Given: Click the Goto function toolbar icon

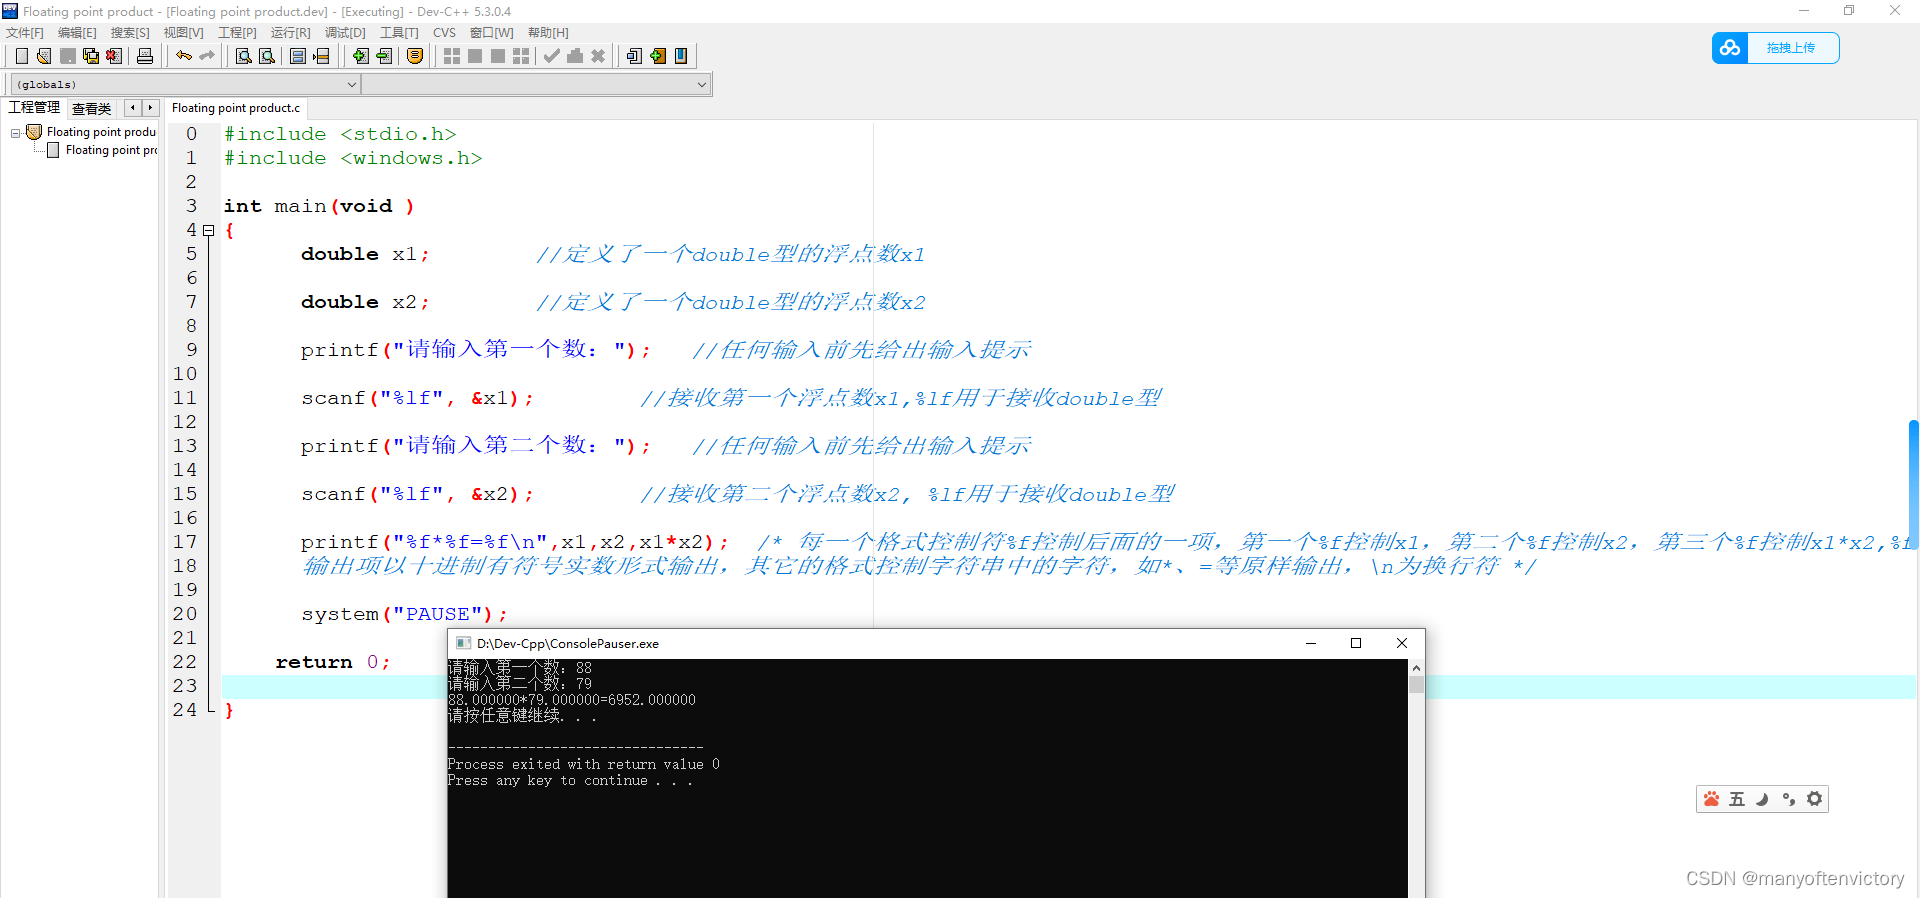Looking at the screenshot, I should [x=298, y=56].
